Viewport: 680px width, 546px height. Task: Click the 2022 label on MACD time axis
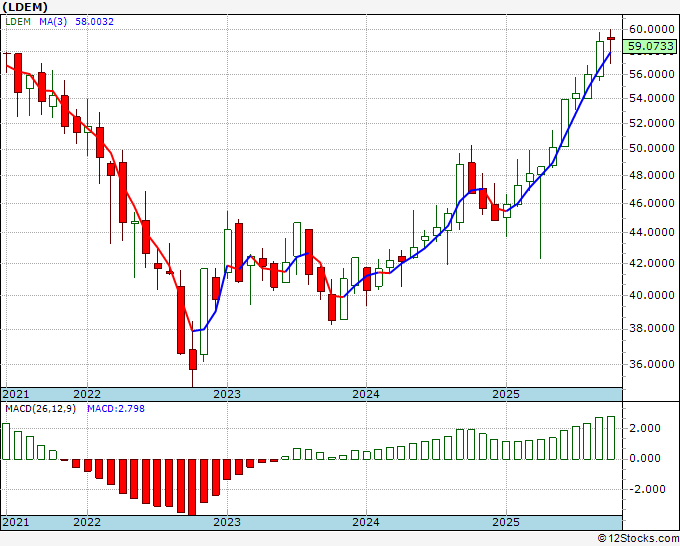[x=87, y=522]
